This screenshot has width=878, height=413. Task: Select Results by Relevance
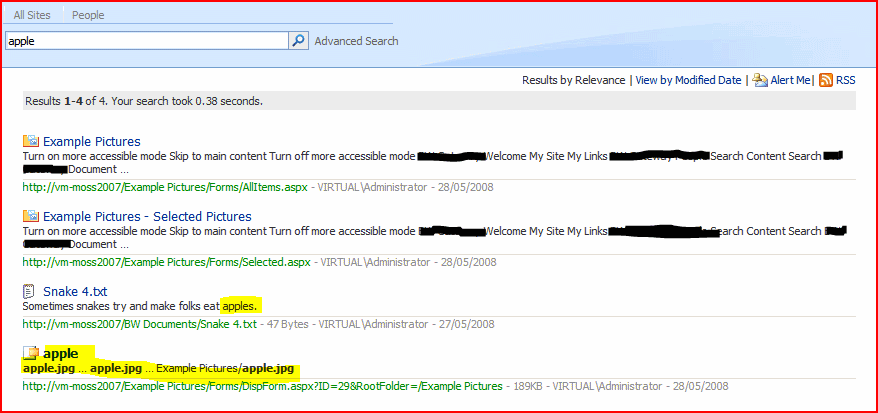[x=573, y=80]
